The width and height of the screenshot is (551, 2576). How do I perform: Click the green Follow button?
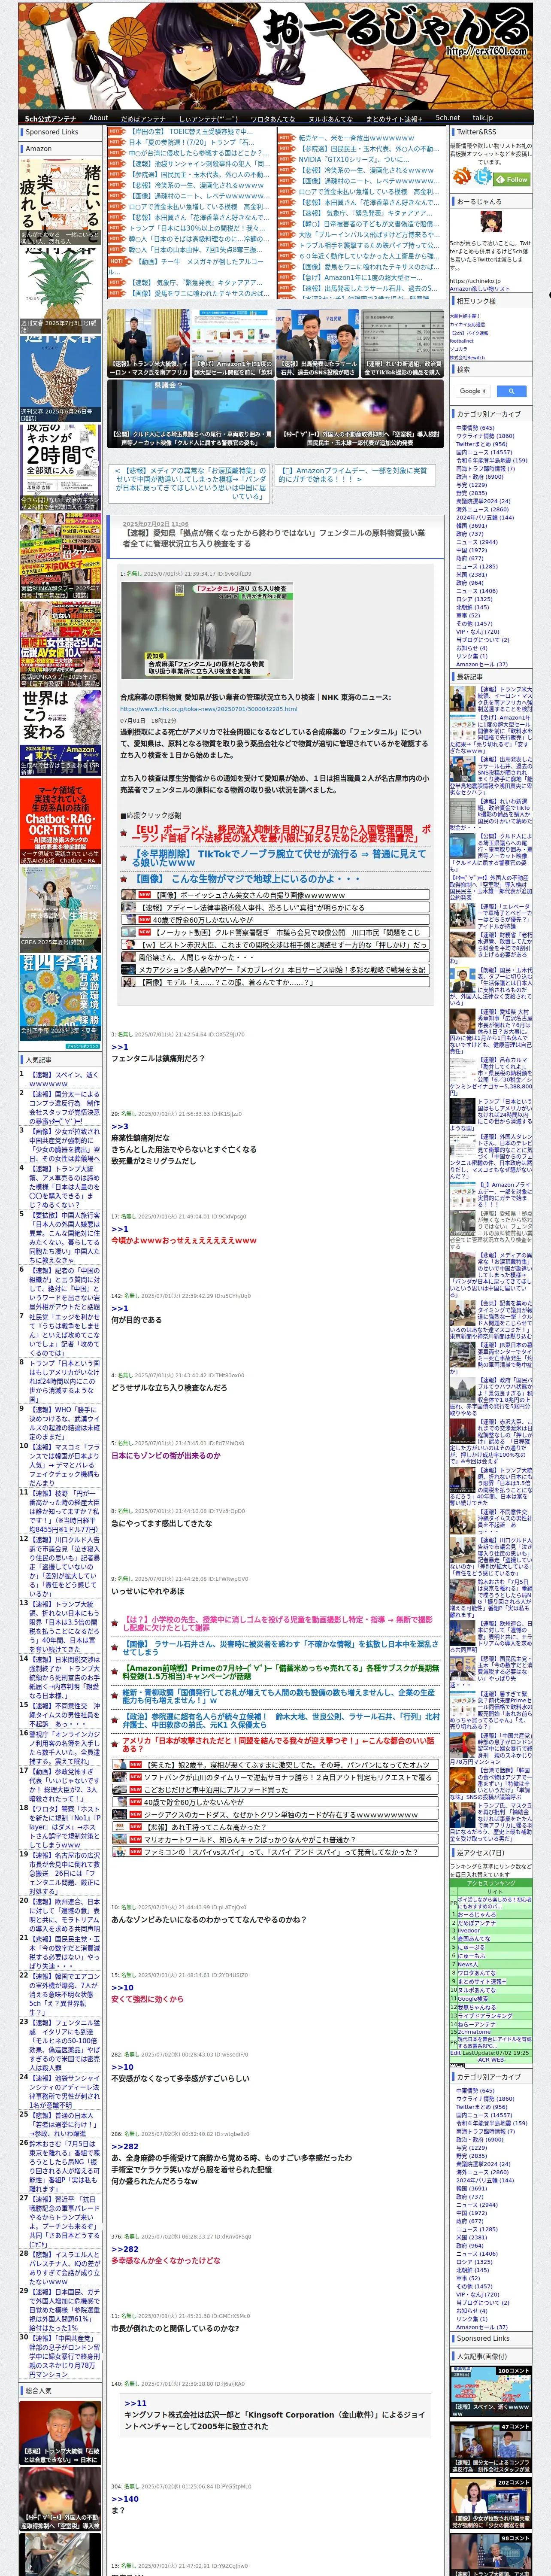click(513, 179)
